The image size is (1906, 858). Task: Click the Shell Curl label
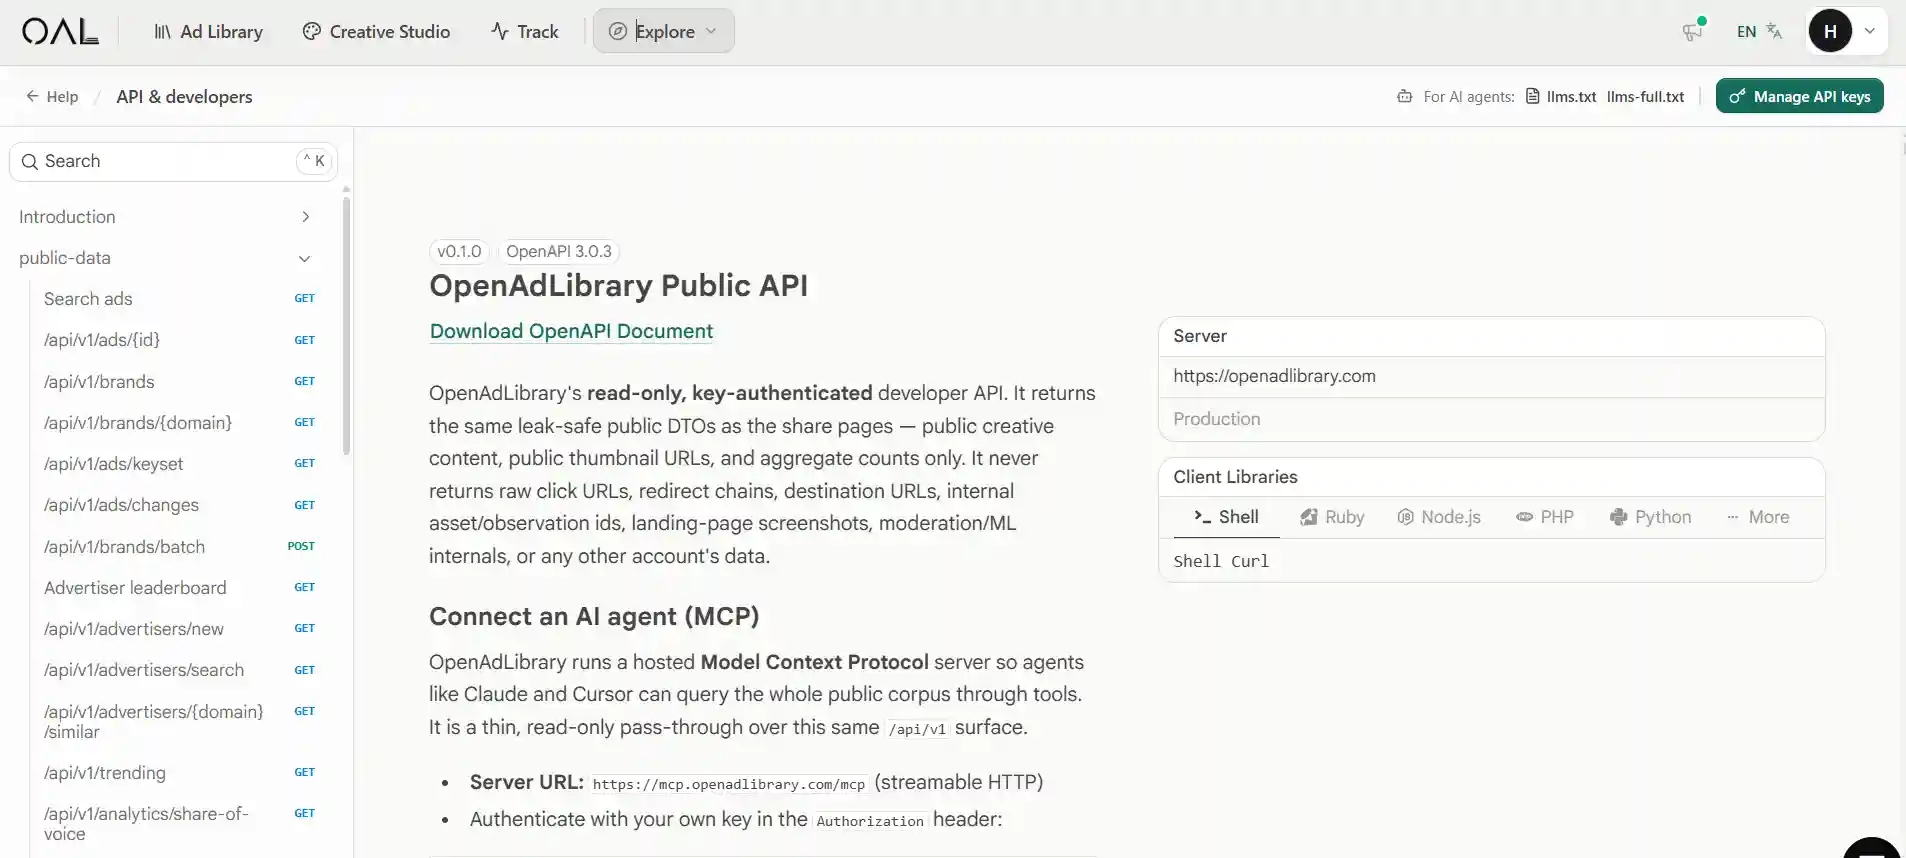[1221, 561]
